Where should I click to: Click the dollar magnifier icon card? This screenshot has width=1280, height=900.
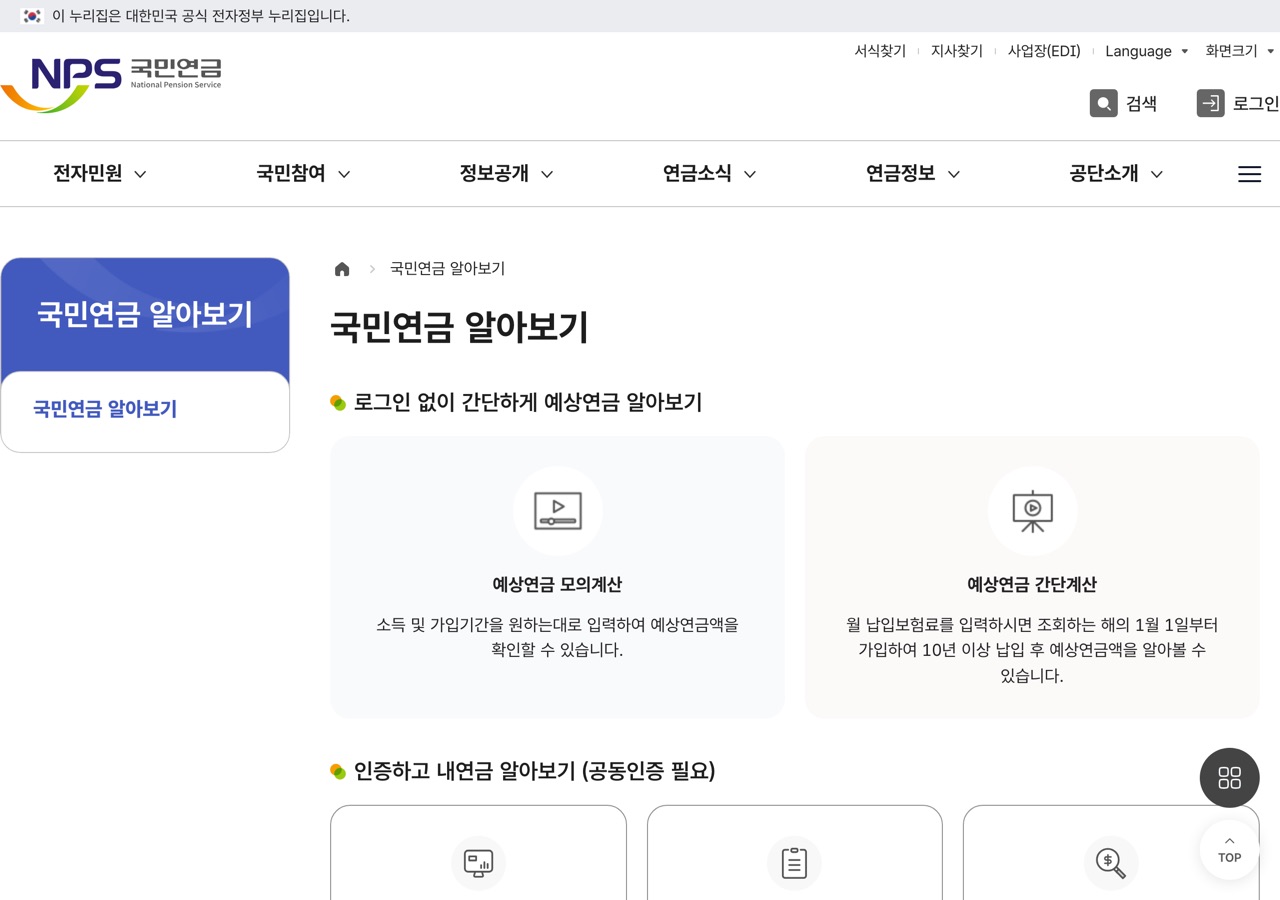coord(1110,863)
